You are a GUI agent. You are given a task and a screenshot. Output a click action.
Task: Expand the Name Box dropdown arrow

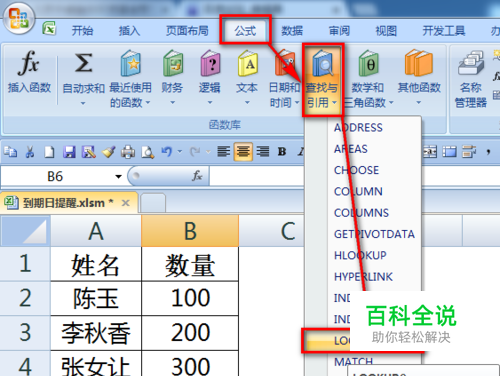[x=118, y=176]
